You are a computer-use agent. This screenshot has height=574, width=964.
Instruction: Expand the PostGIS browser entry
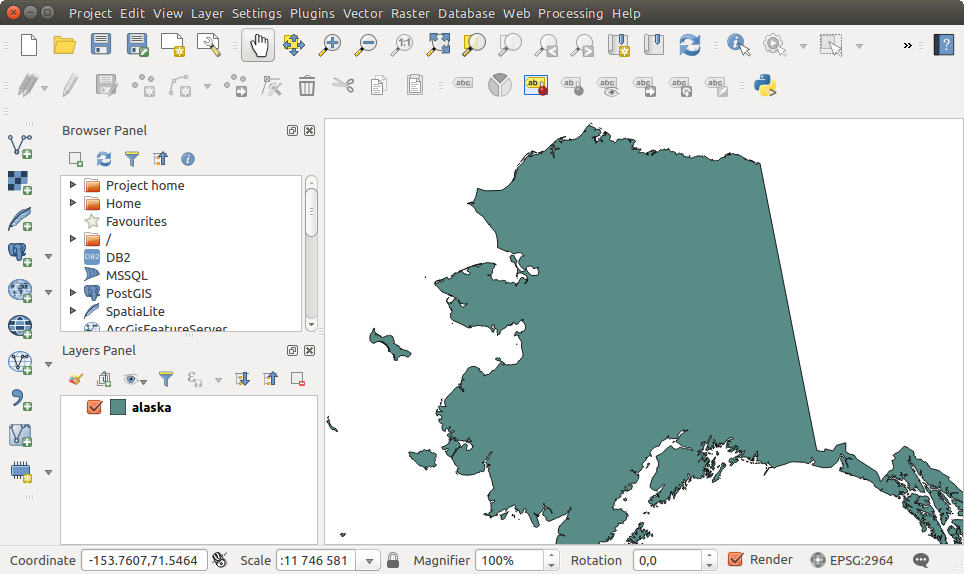[73, 293]
